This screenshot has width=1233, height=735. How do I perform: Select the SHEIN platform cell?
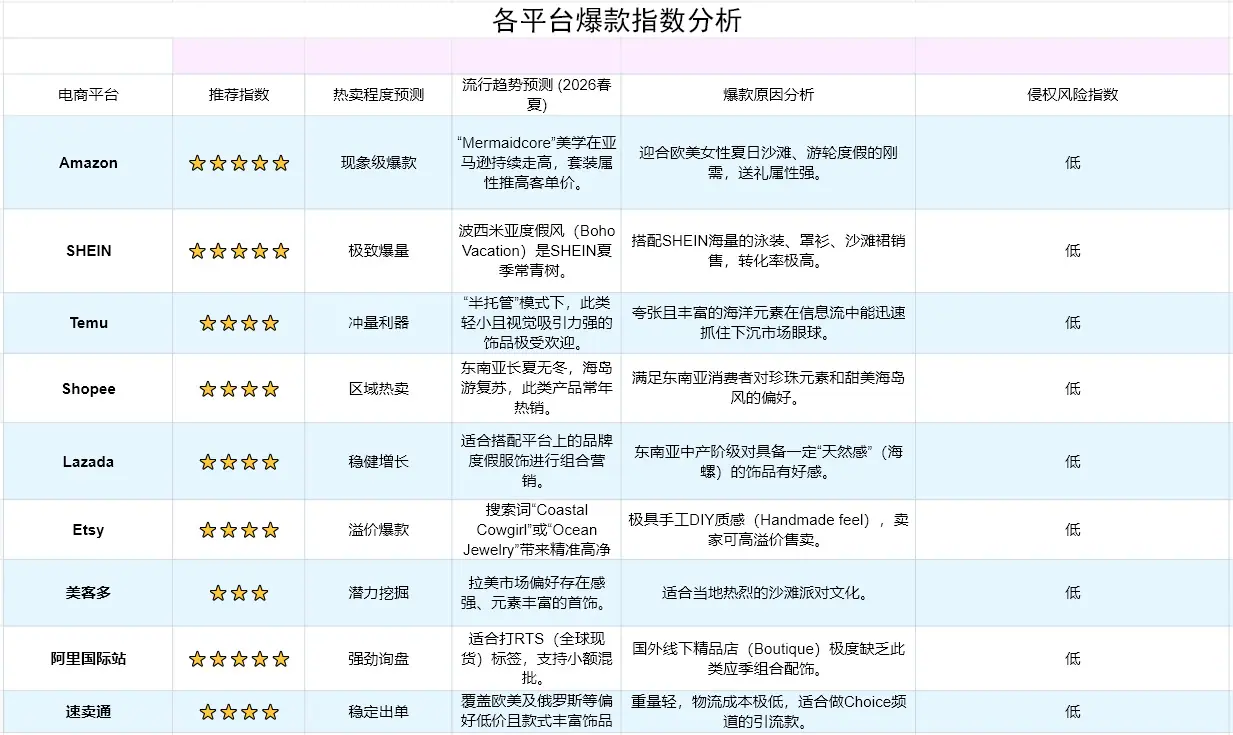[88, 251]
